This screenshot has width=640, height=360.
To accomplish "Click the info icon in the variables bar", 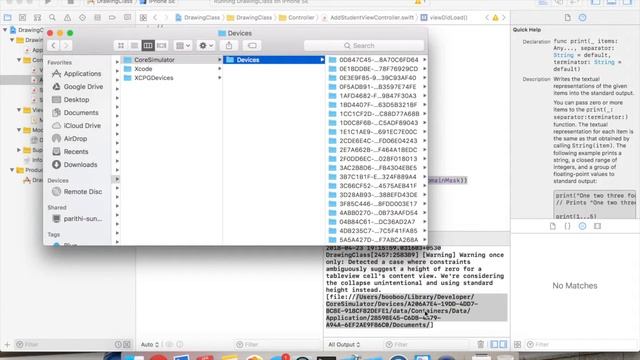I will click(x=180, y=344).
